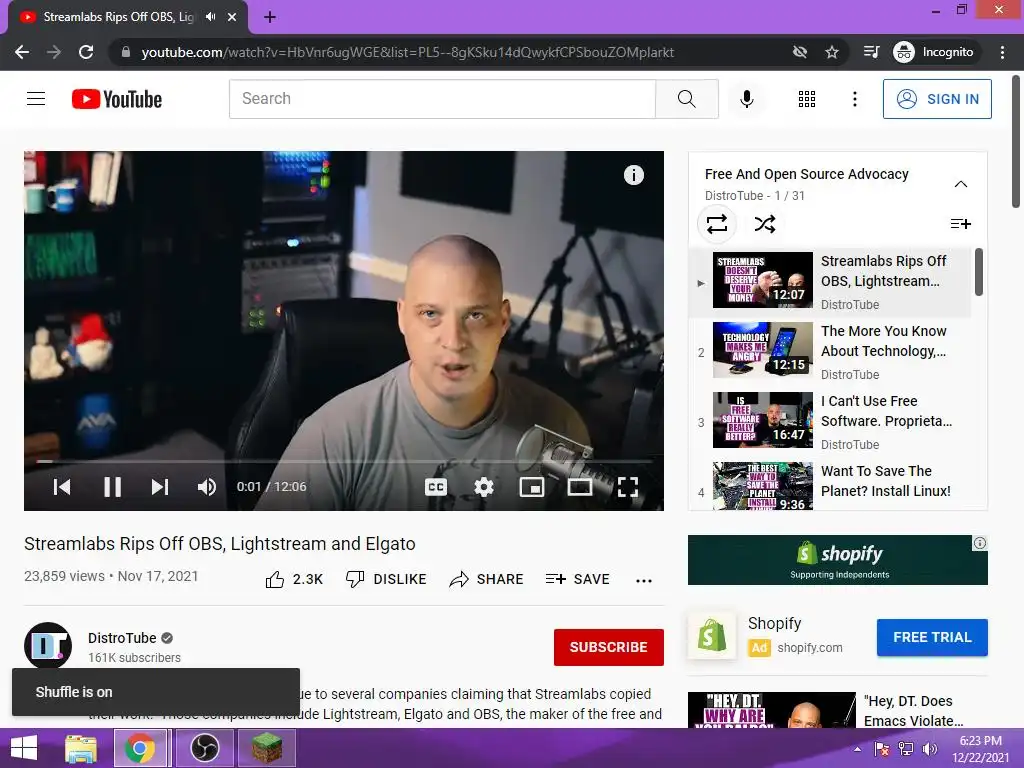The height and width of the screenshot is (768, 1024).
Task: Open Minecraft from taskbar
Action: click(266, 748)
